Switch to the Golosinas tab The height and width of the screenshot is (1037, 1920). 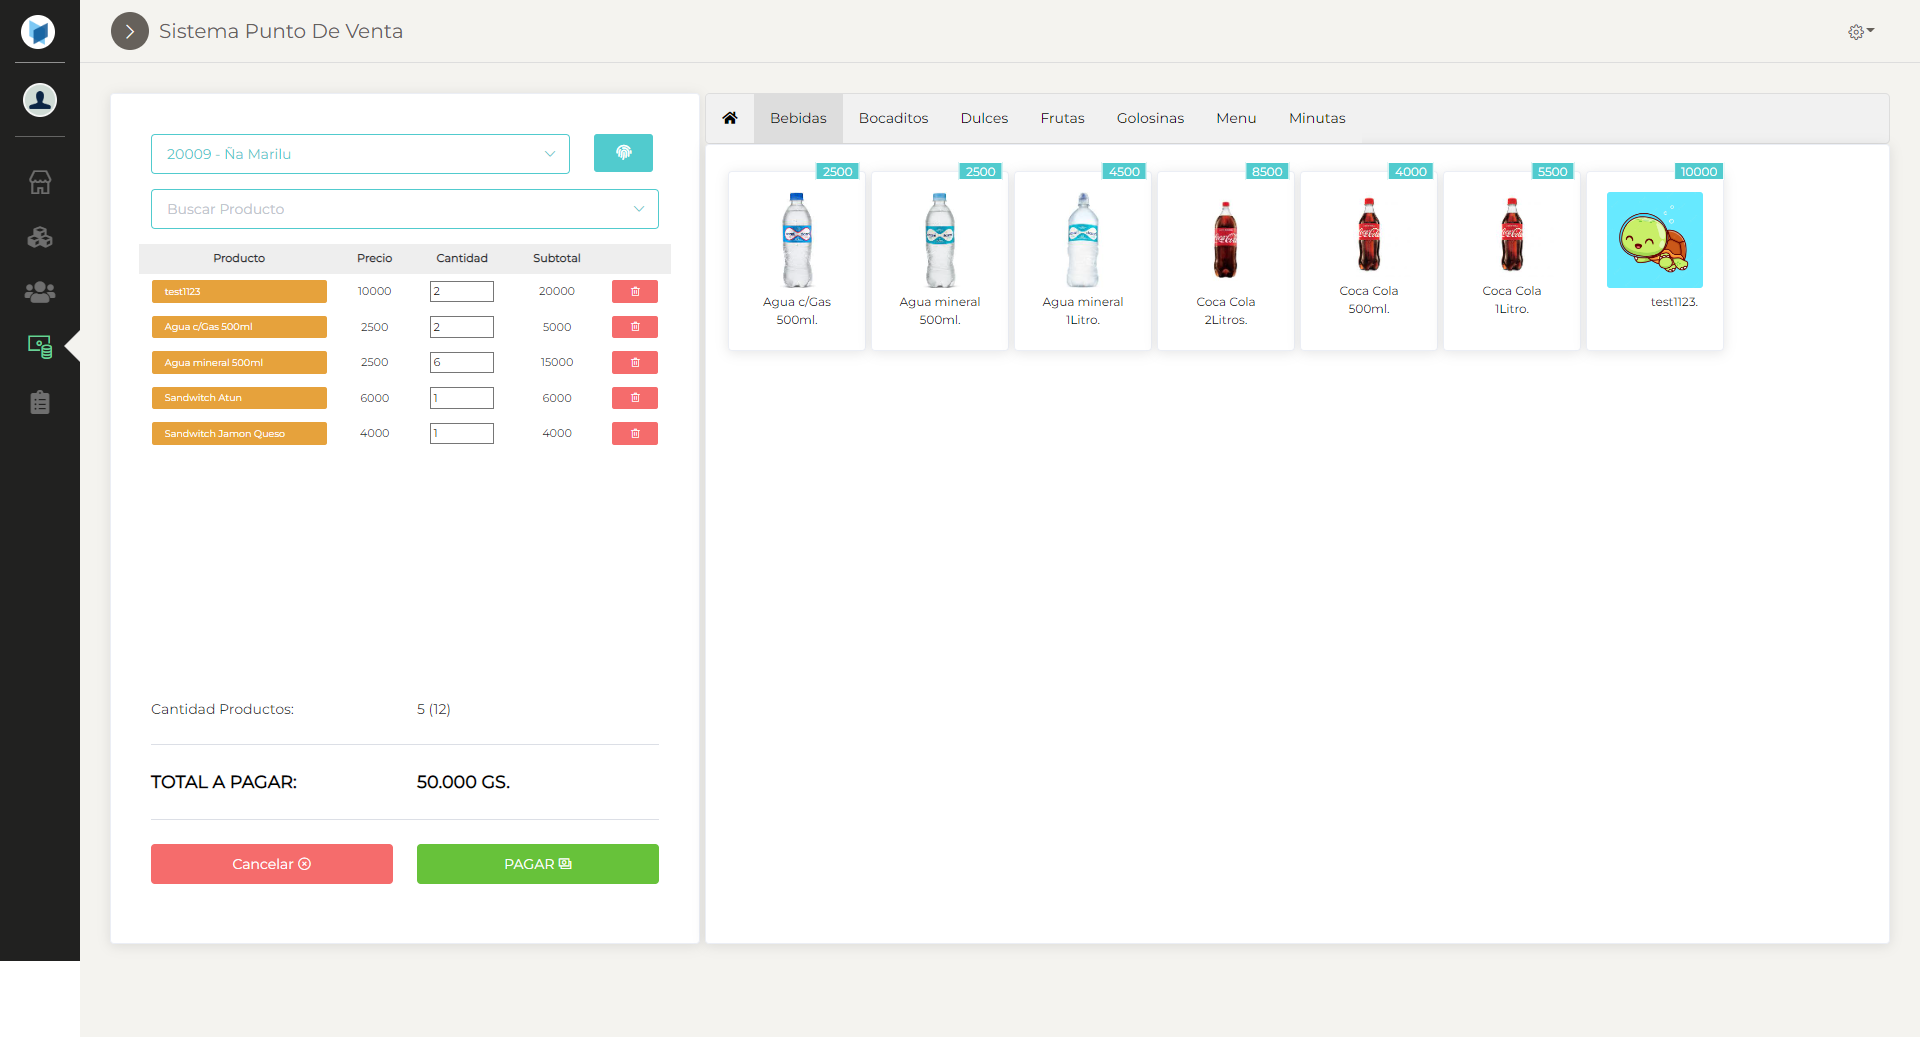(x=1150, y=118)
